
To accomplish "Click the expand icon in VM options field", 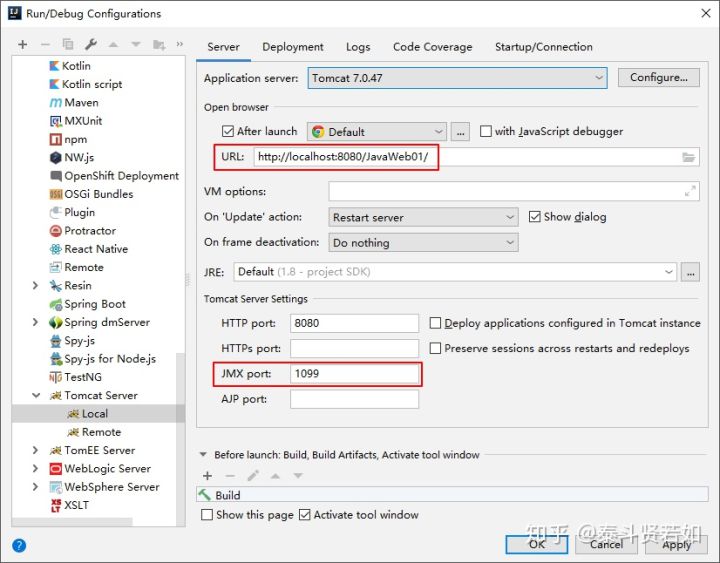I will pyautogui.click(x=690, y=191).
